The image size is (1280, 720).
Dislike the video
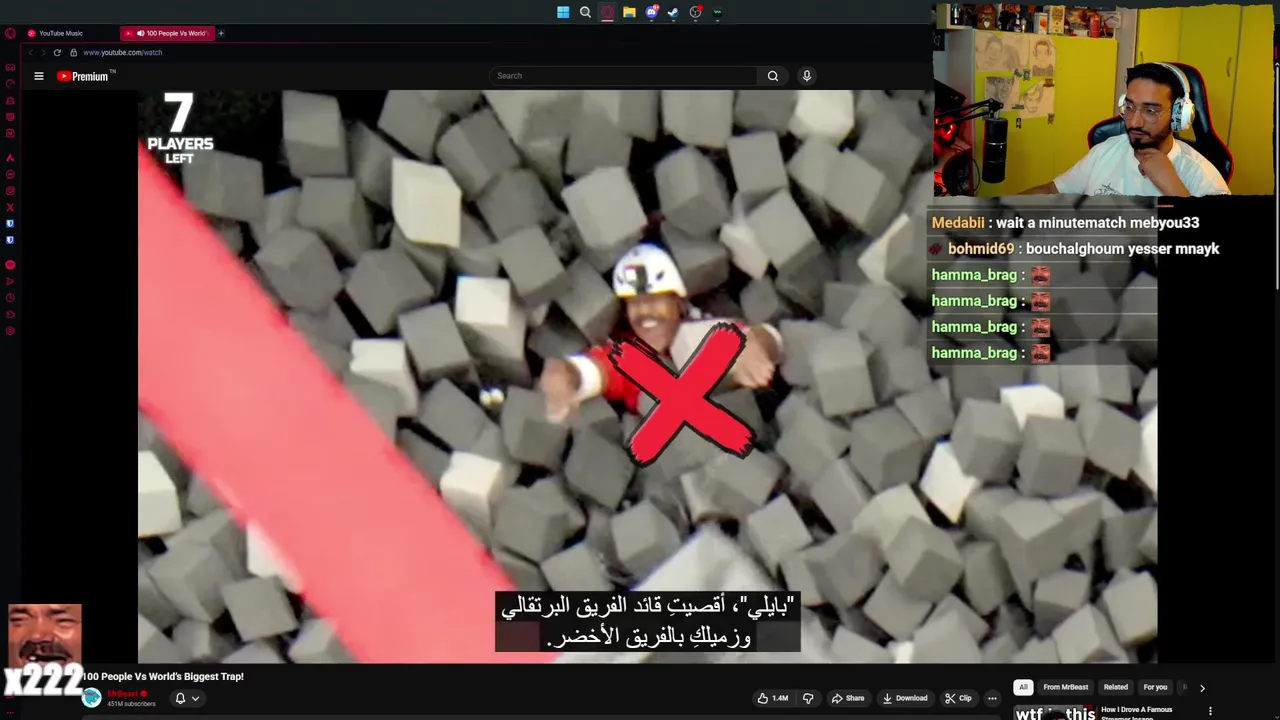point(808,698)
